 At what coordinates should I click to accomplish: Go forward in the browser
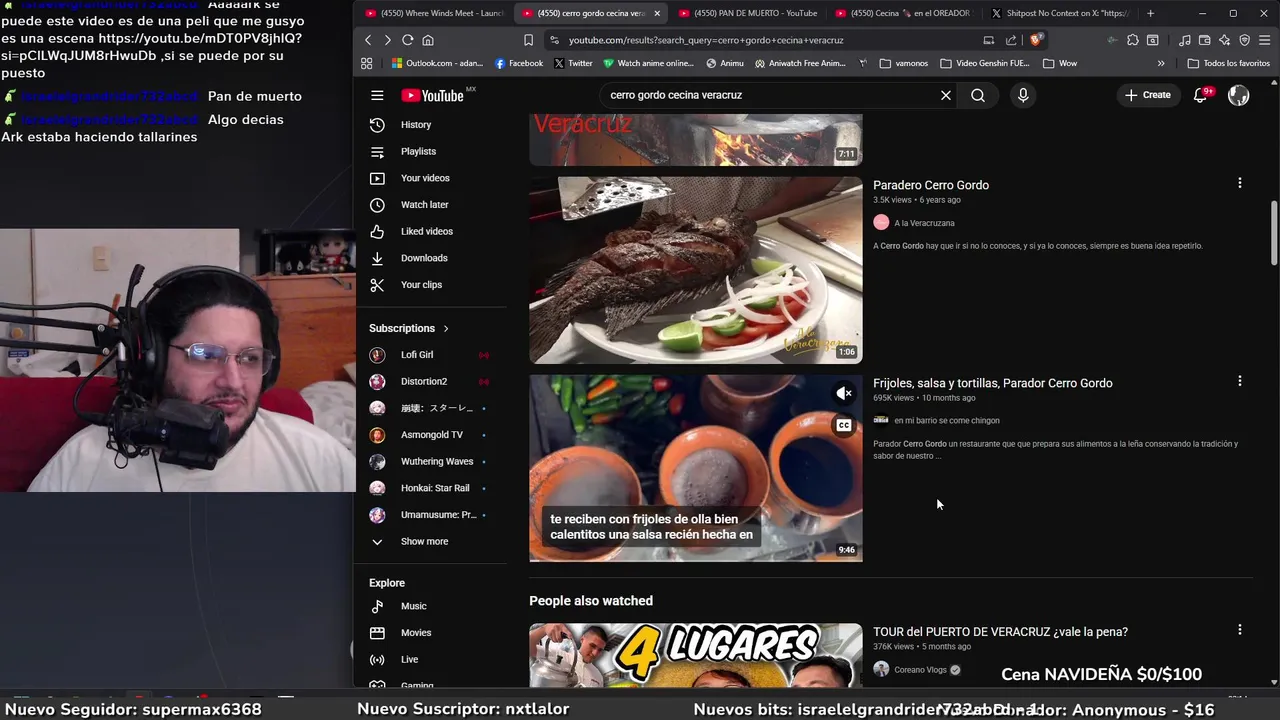click(x=387, y=40)
